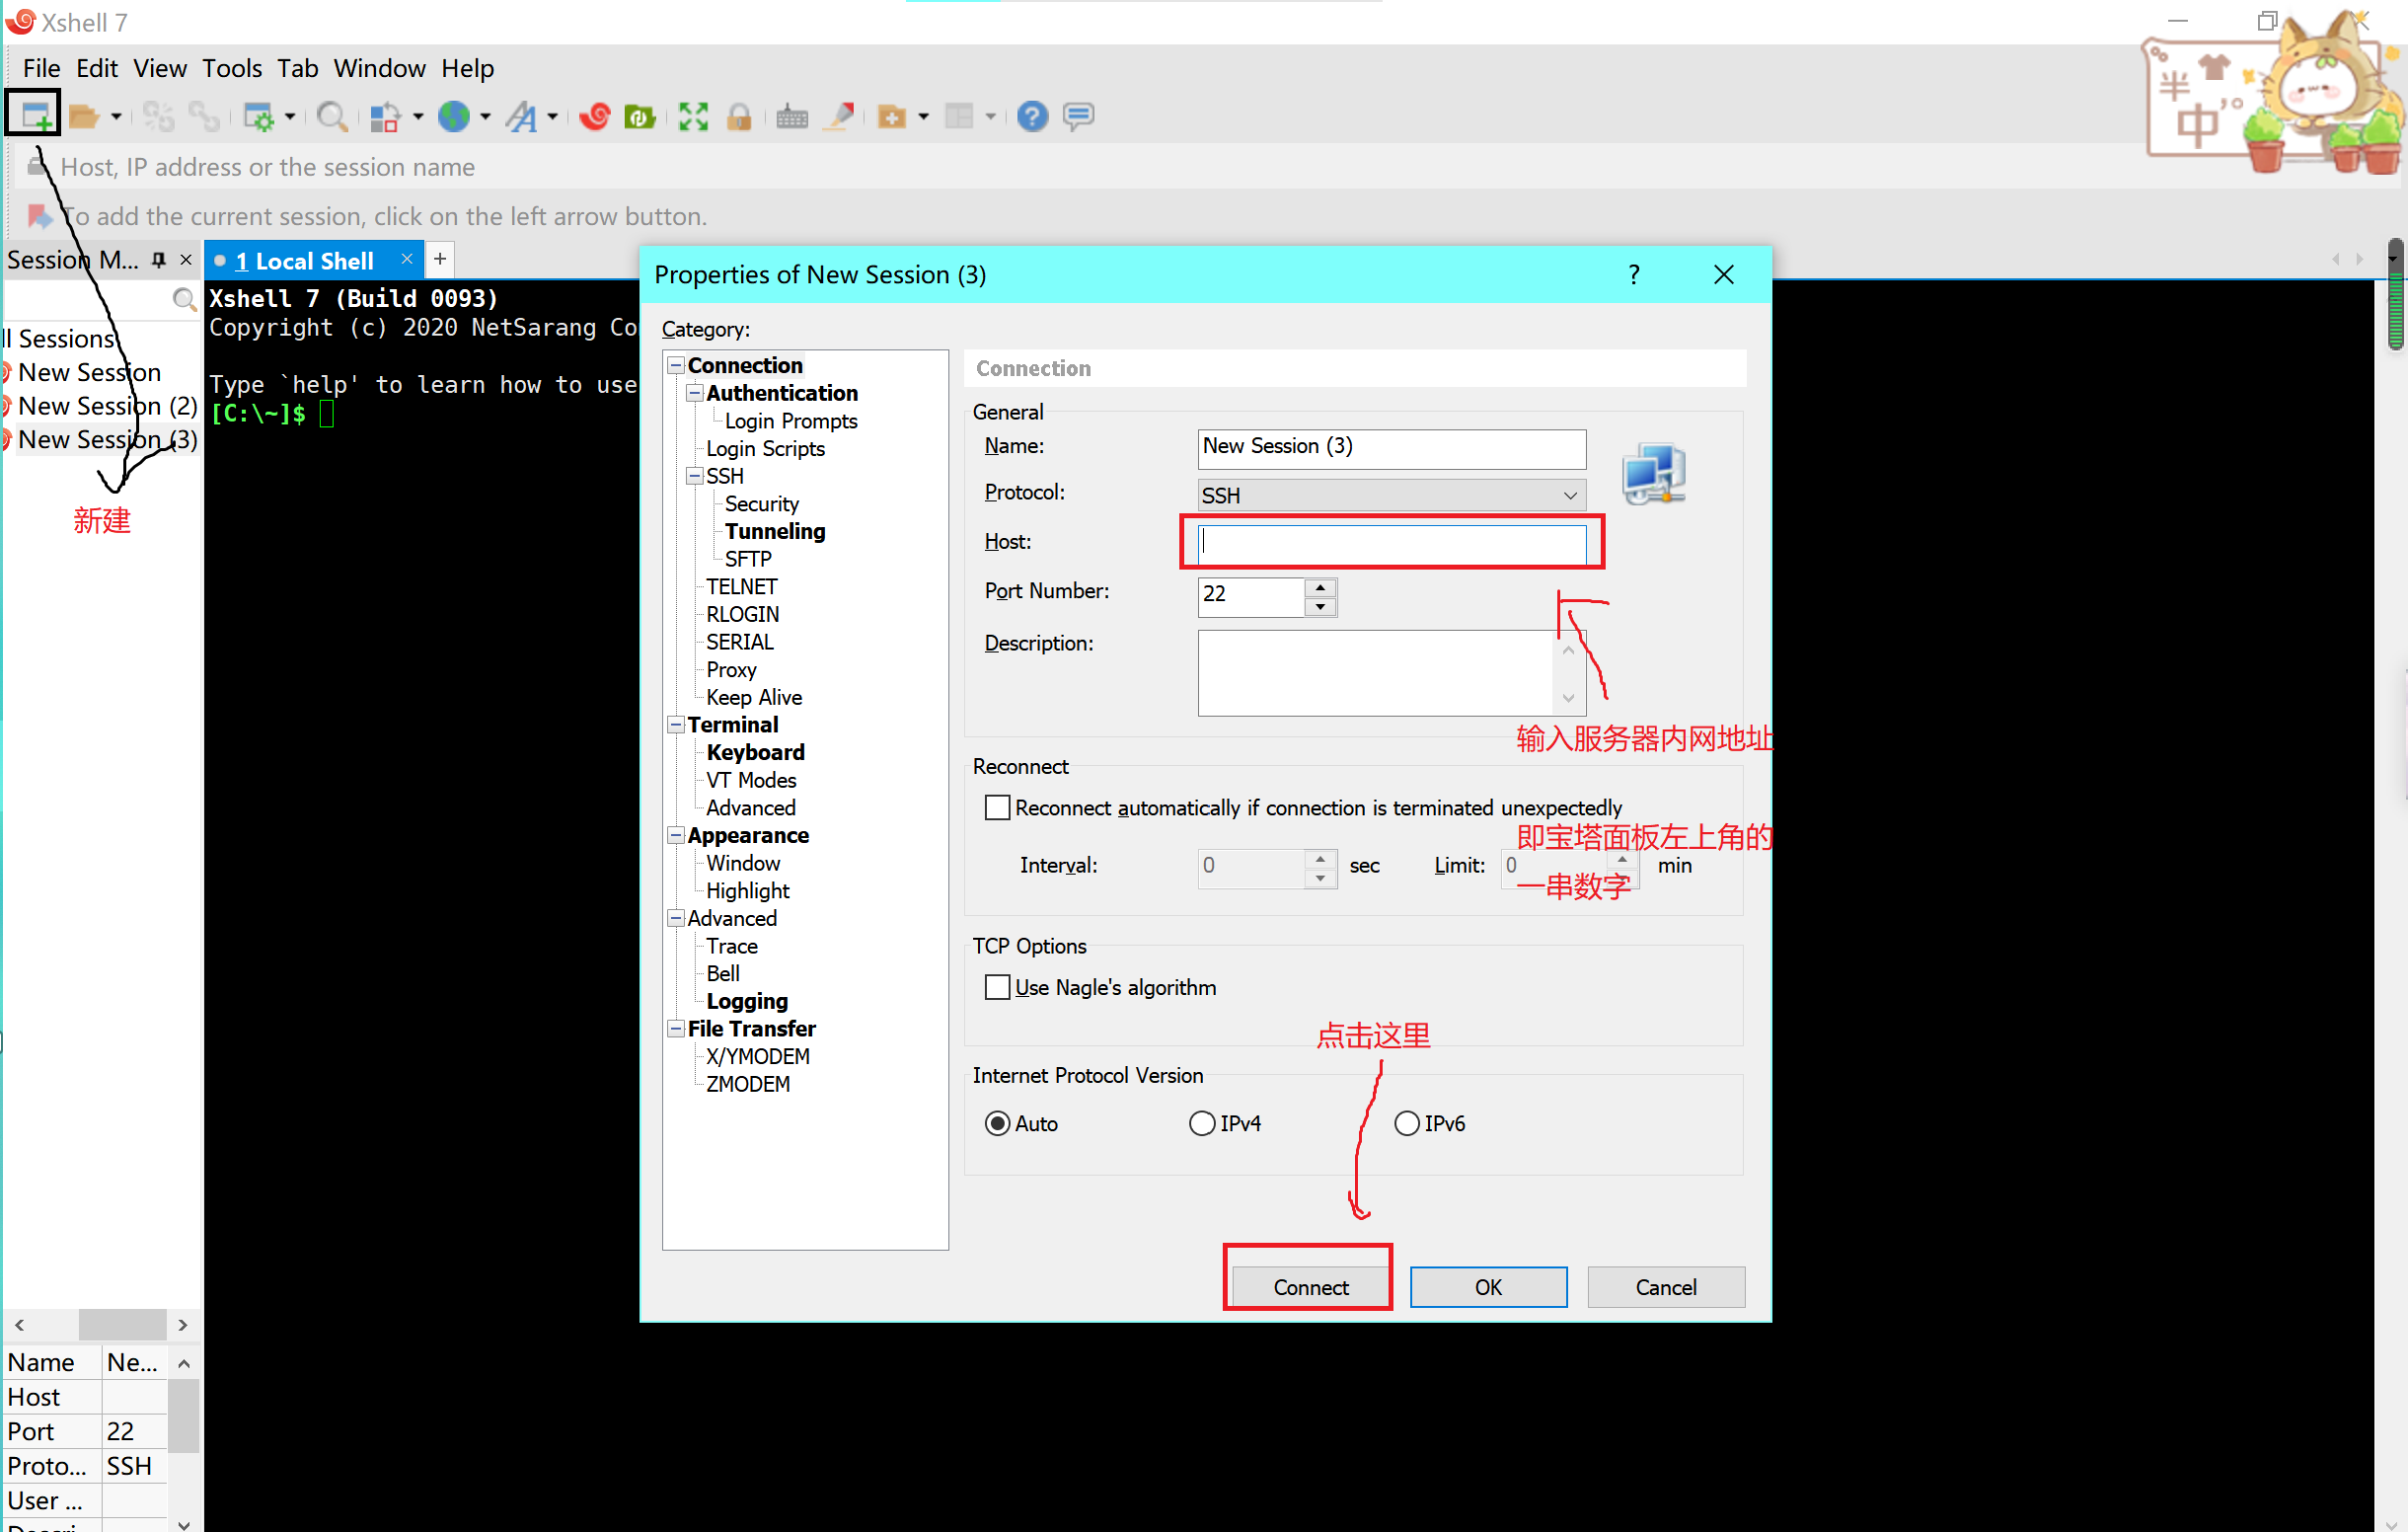
Task: Collapse the Authentication tree node
Action: coord(695,393)
